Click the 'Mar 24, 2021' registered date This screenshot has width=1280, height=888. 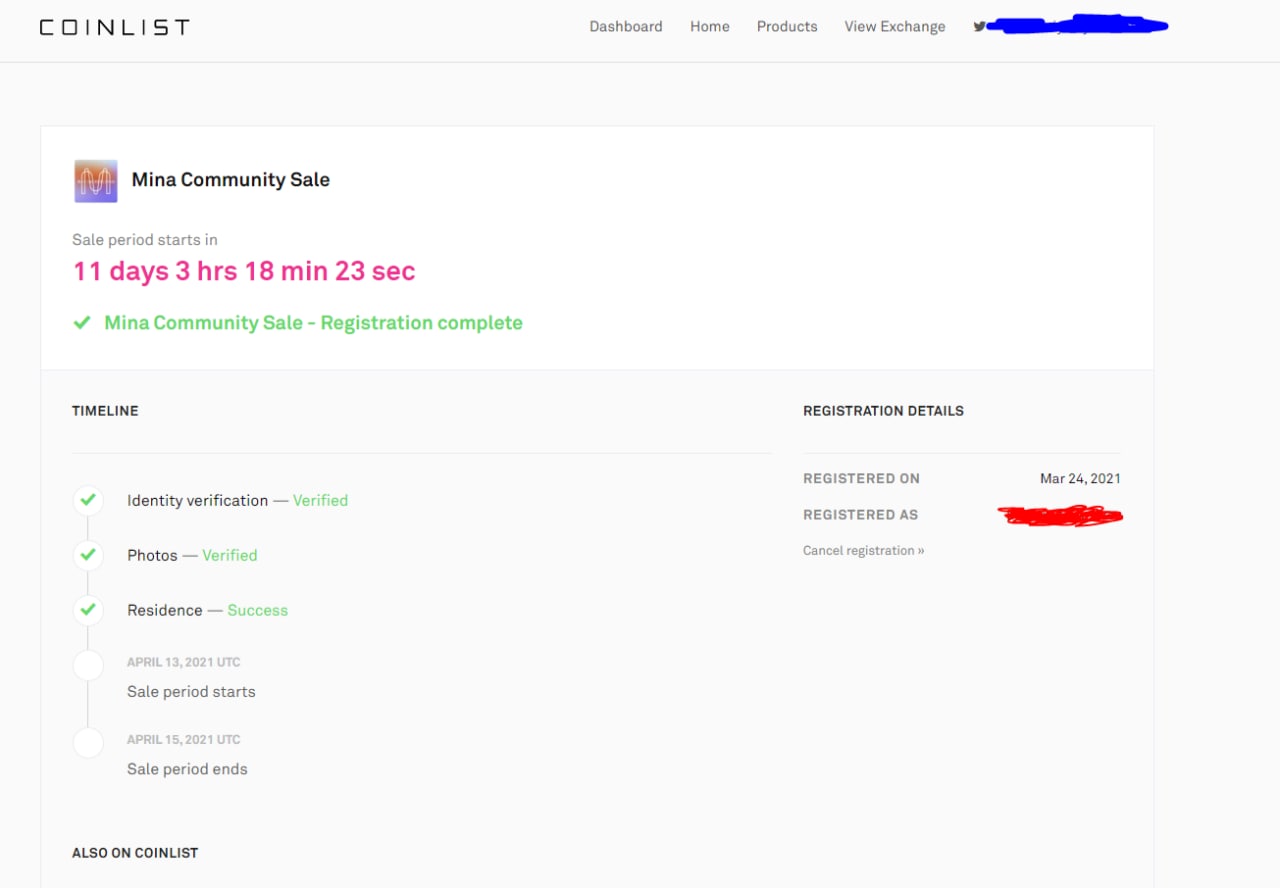[1080, 479]
